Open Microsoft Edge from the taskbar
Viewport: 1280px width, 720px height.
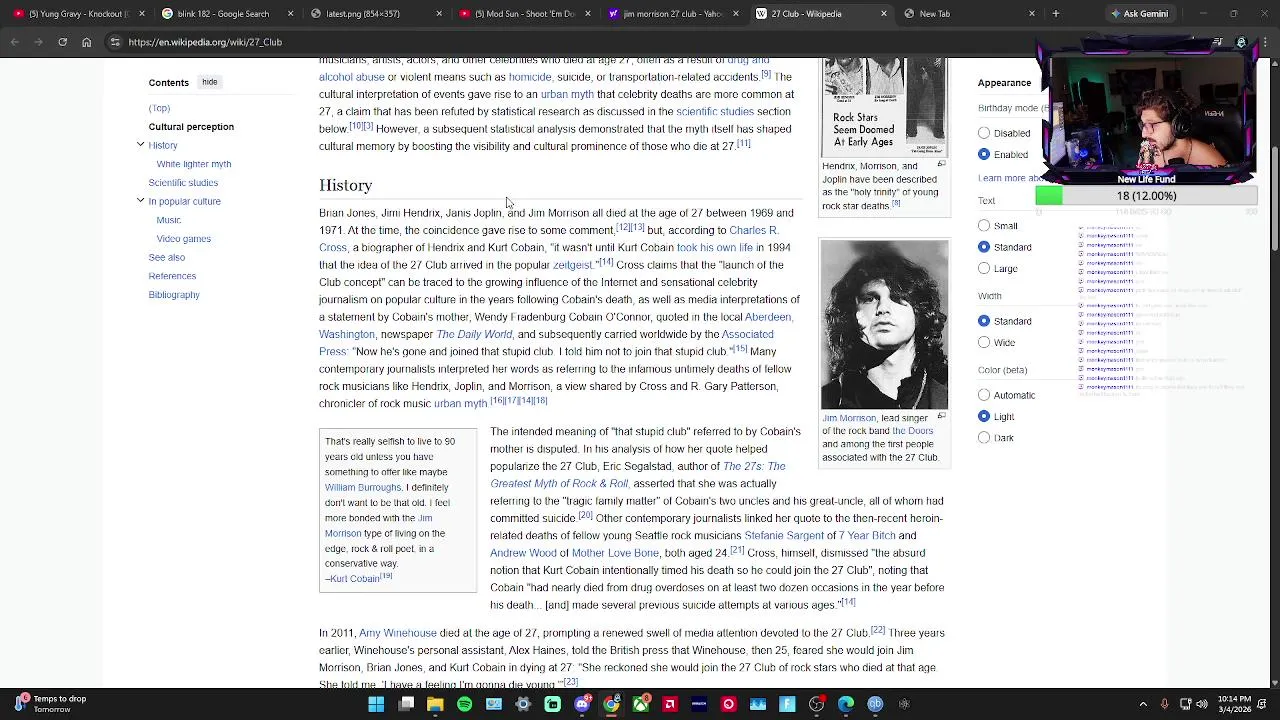point(846,704)
